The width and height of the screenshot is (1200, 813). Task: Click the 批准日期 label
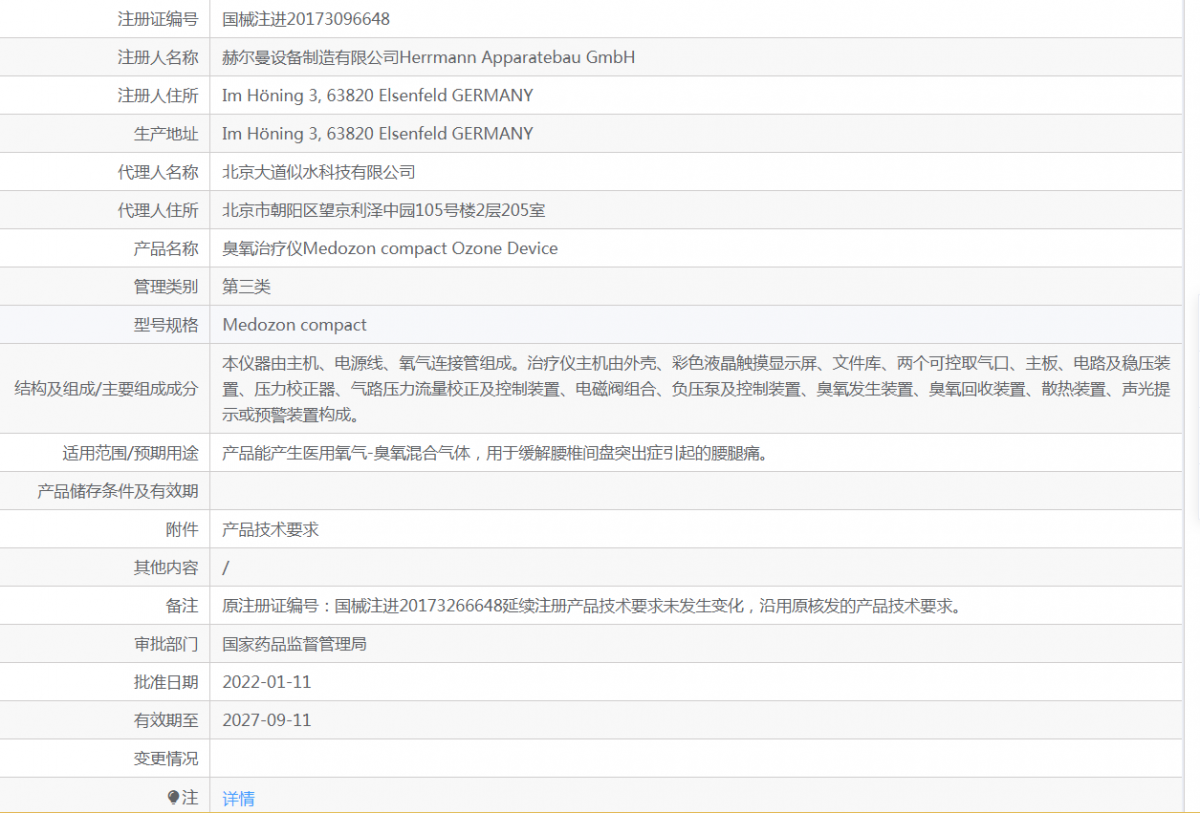(x=166, y=682)
